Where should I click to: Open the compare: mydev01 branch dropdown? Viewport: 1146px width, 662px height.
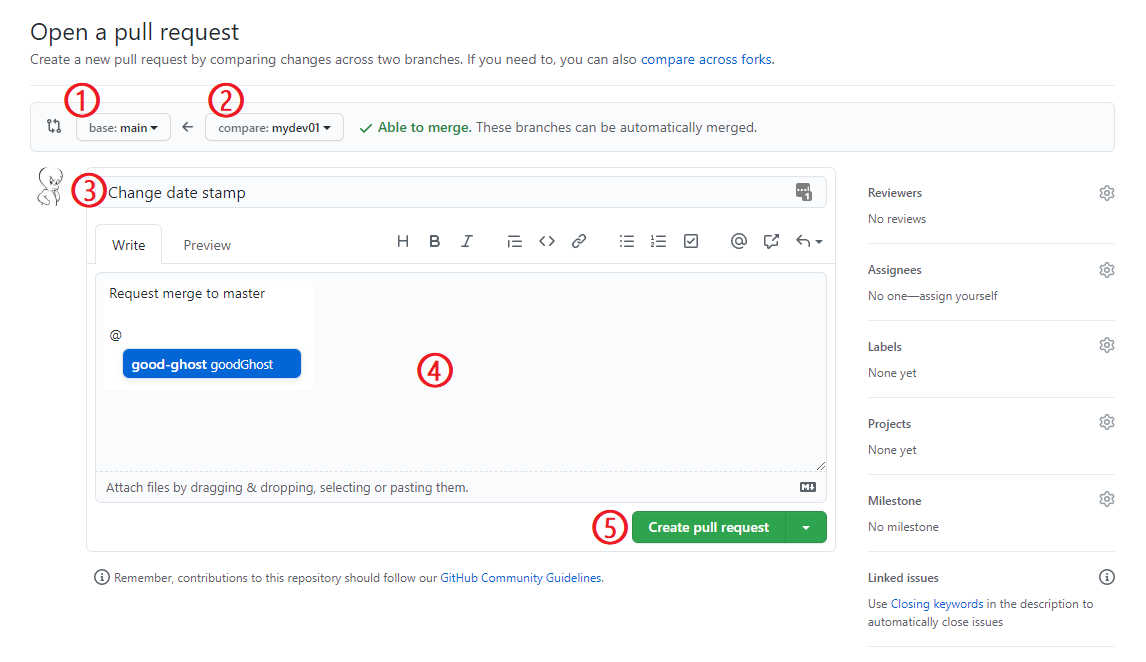pyautogui.click(x=274, y=127)
